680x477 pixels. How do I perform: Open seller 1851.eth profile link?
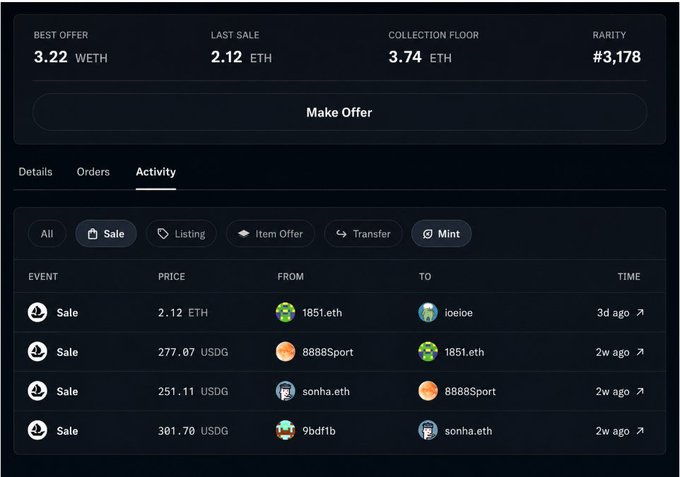[322, 313]
